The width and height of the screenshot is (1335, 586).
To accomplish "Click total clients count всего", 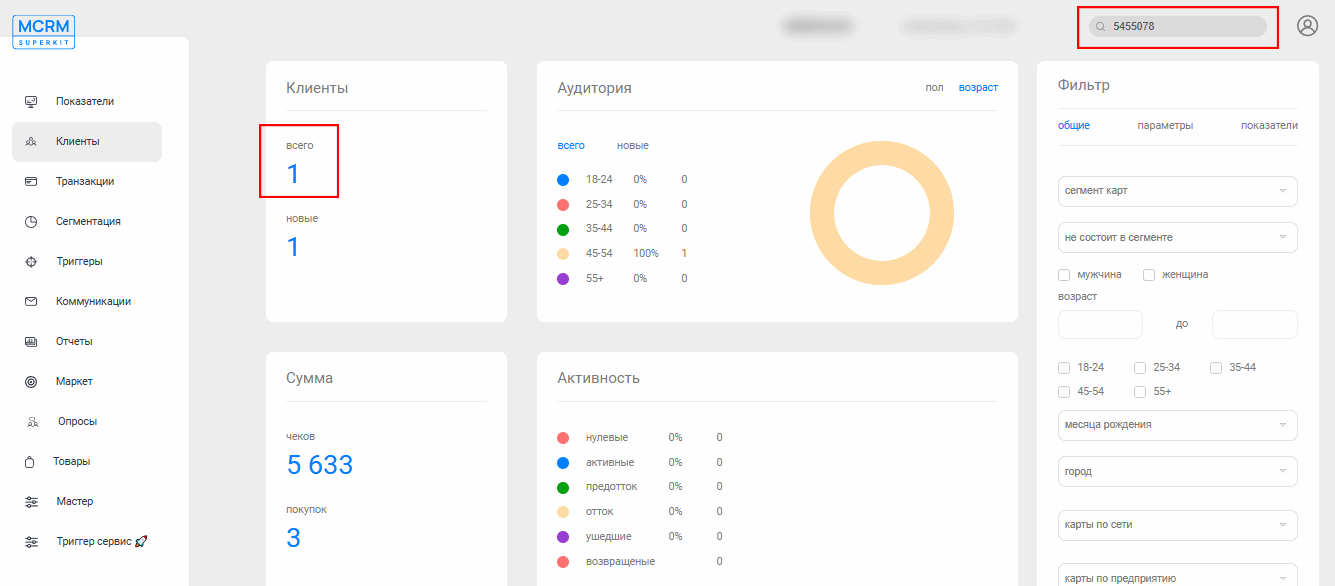I will pos(293,174).
